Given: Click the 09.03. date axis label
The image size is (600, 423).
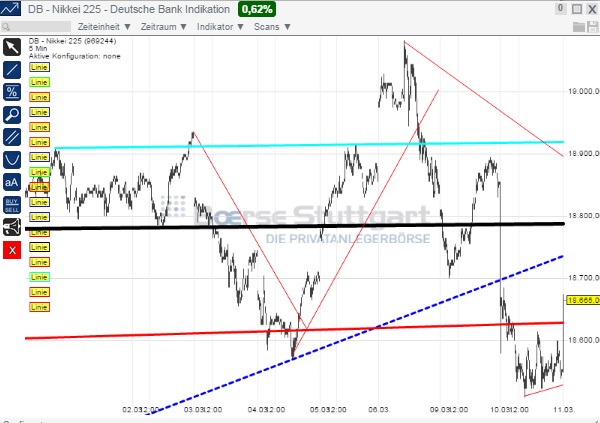Looking at the screenshot, I should pyautogui.click(x=440, y=410).
